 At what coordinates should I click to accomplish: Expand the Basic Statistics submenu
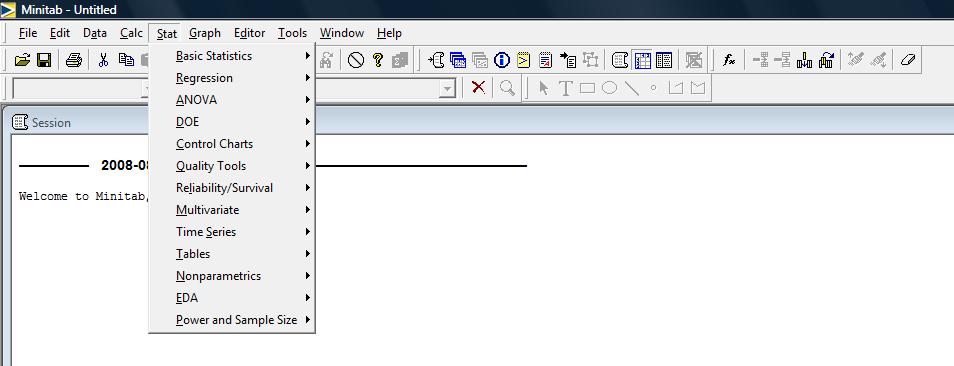(232, 56)
